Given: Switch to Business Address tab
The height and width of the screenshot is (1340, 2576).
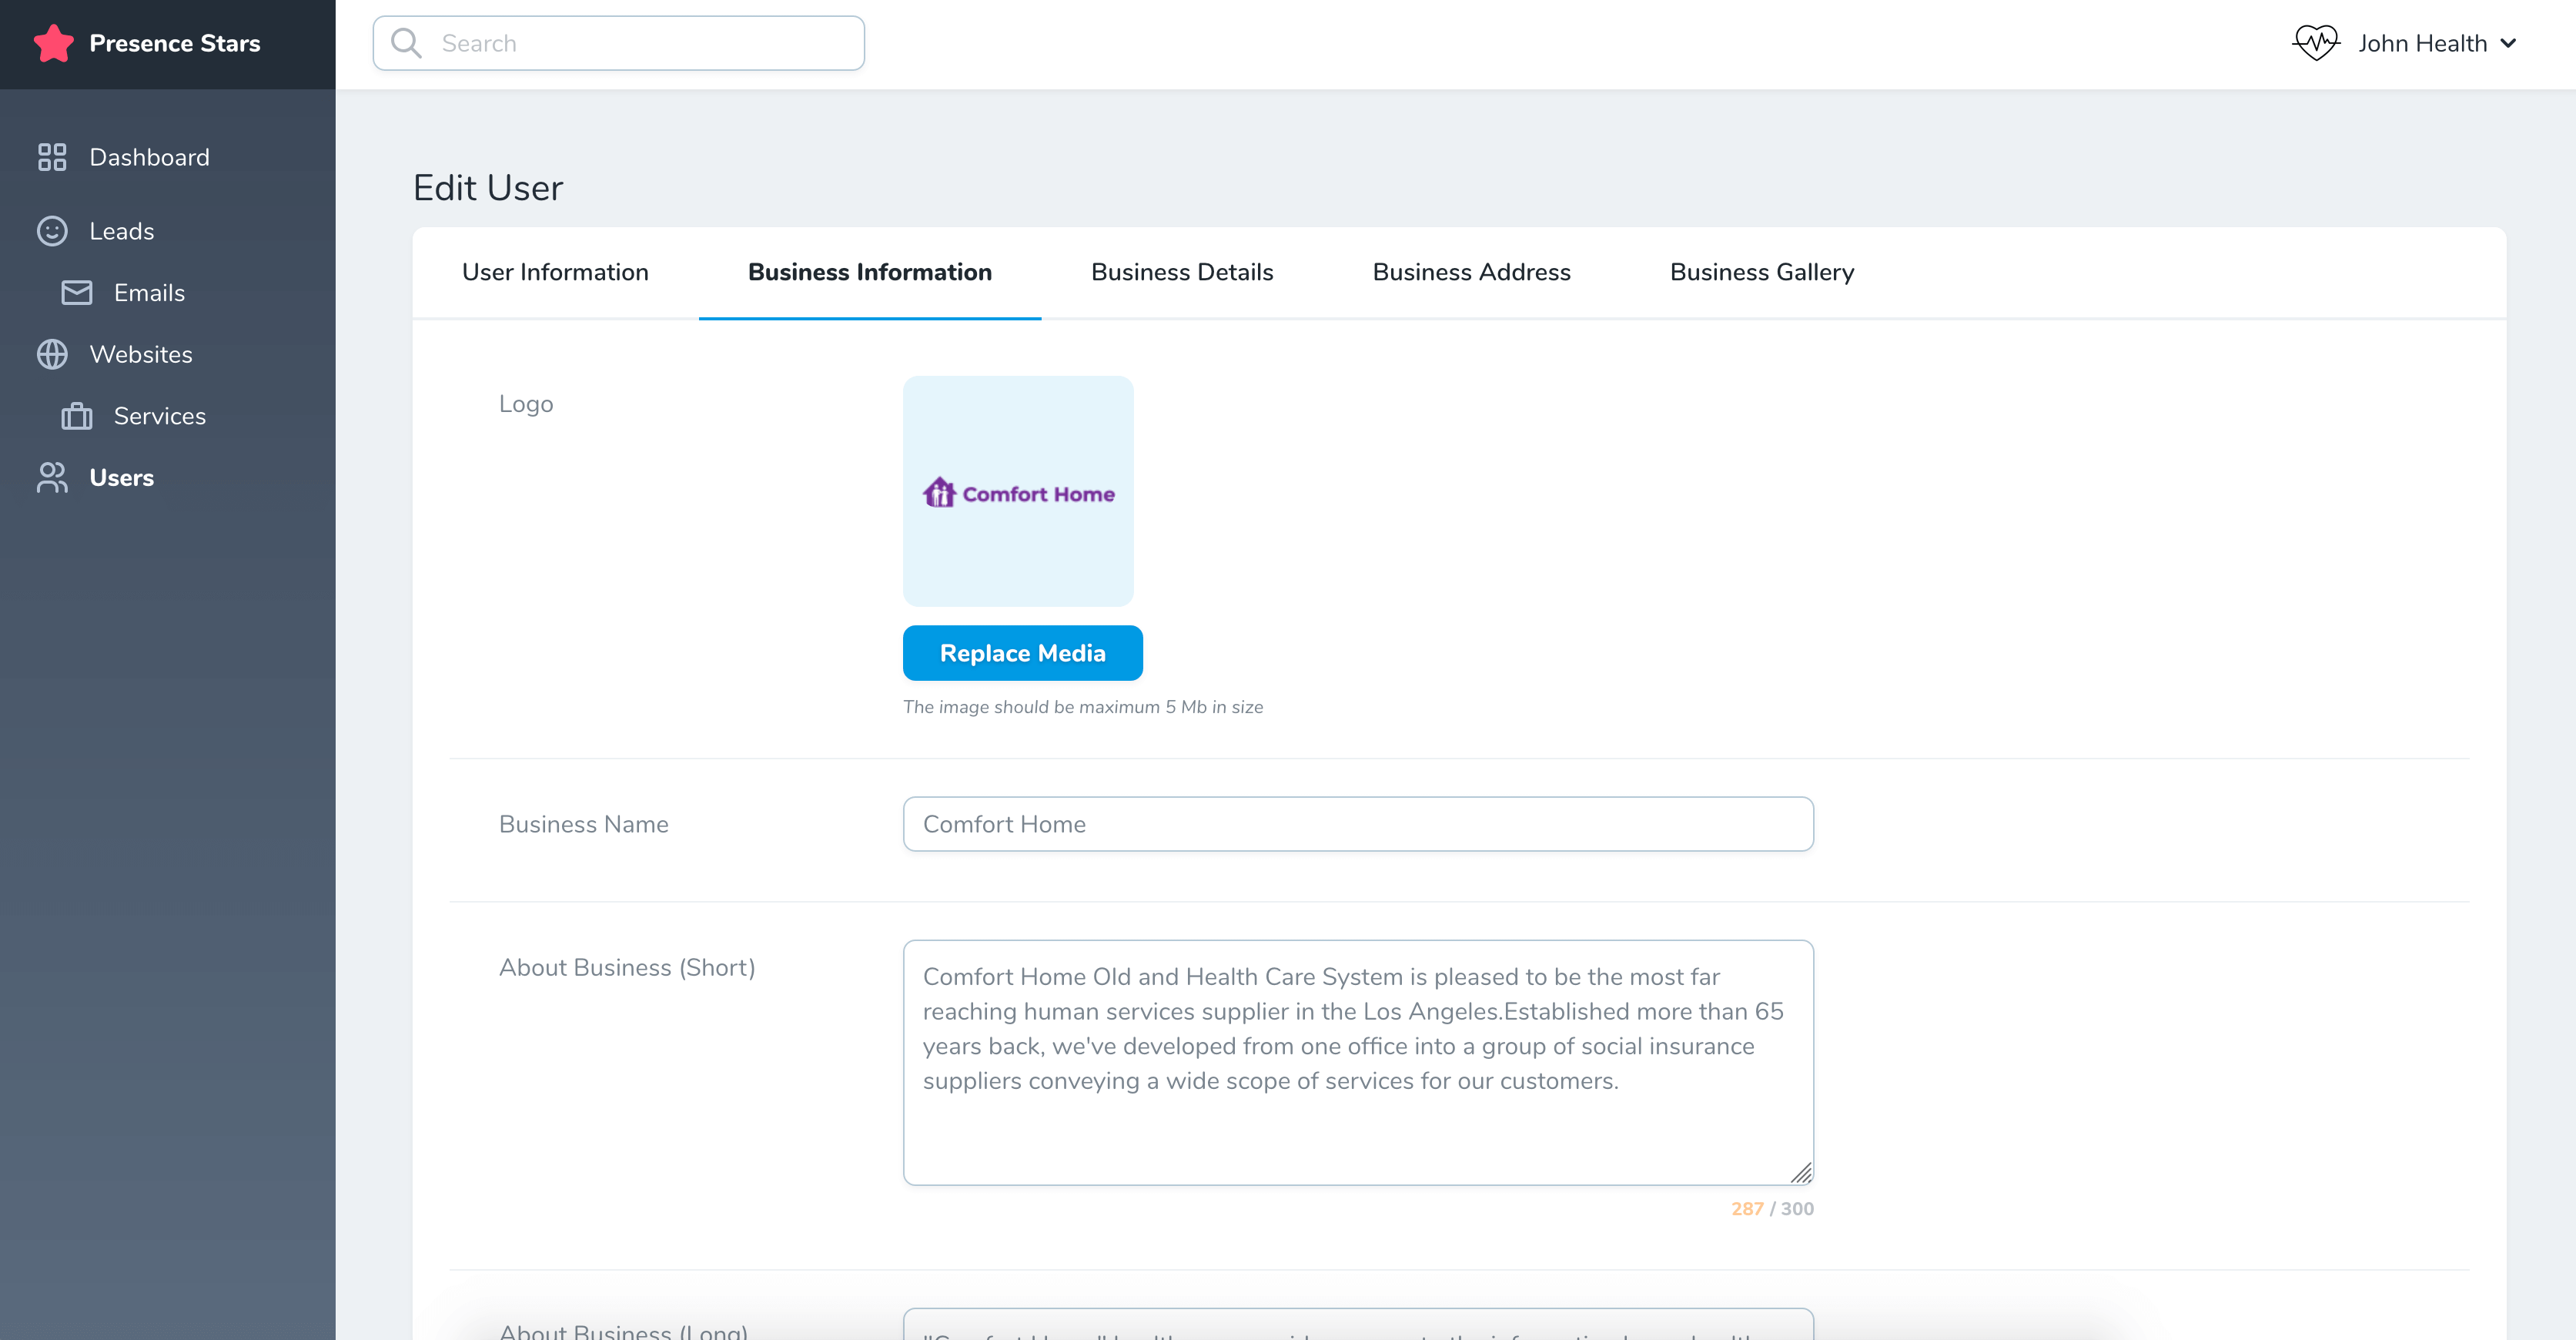Looking at the screenshot, I should tap(1472, 271).
